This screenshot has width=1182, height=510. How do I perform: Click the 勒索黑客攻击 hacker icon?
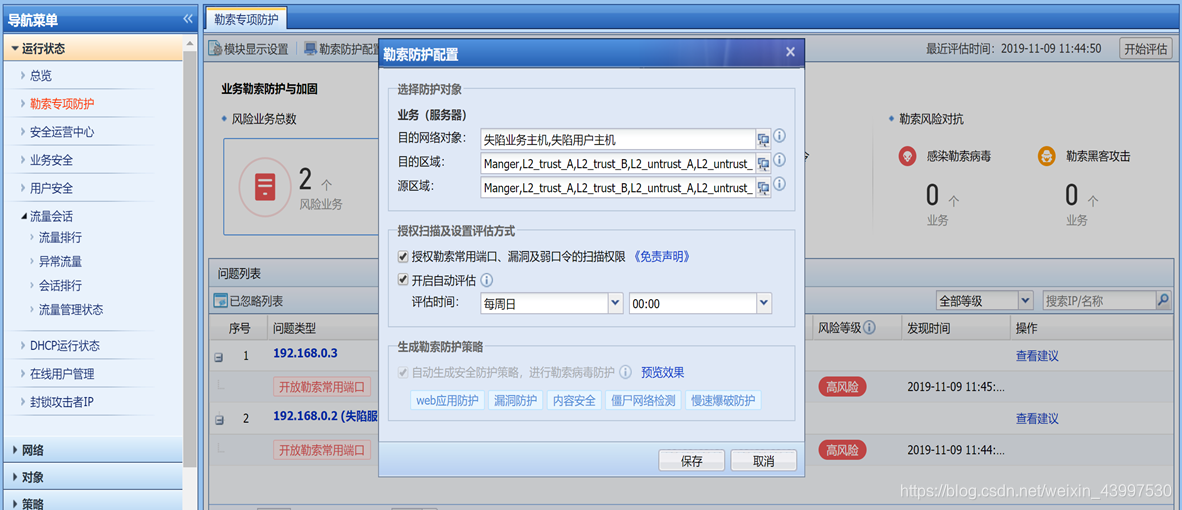click(1046, 156)
